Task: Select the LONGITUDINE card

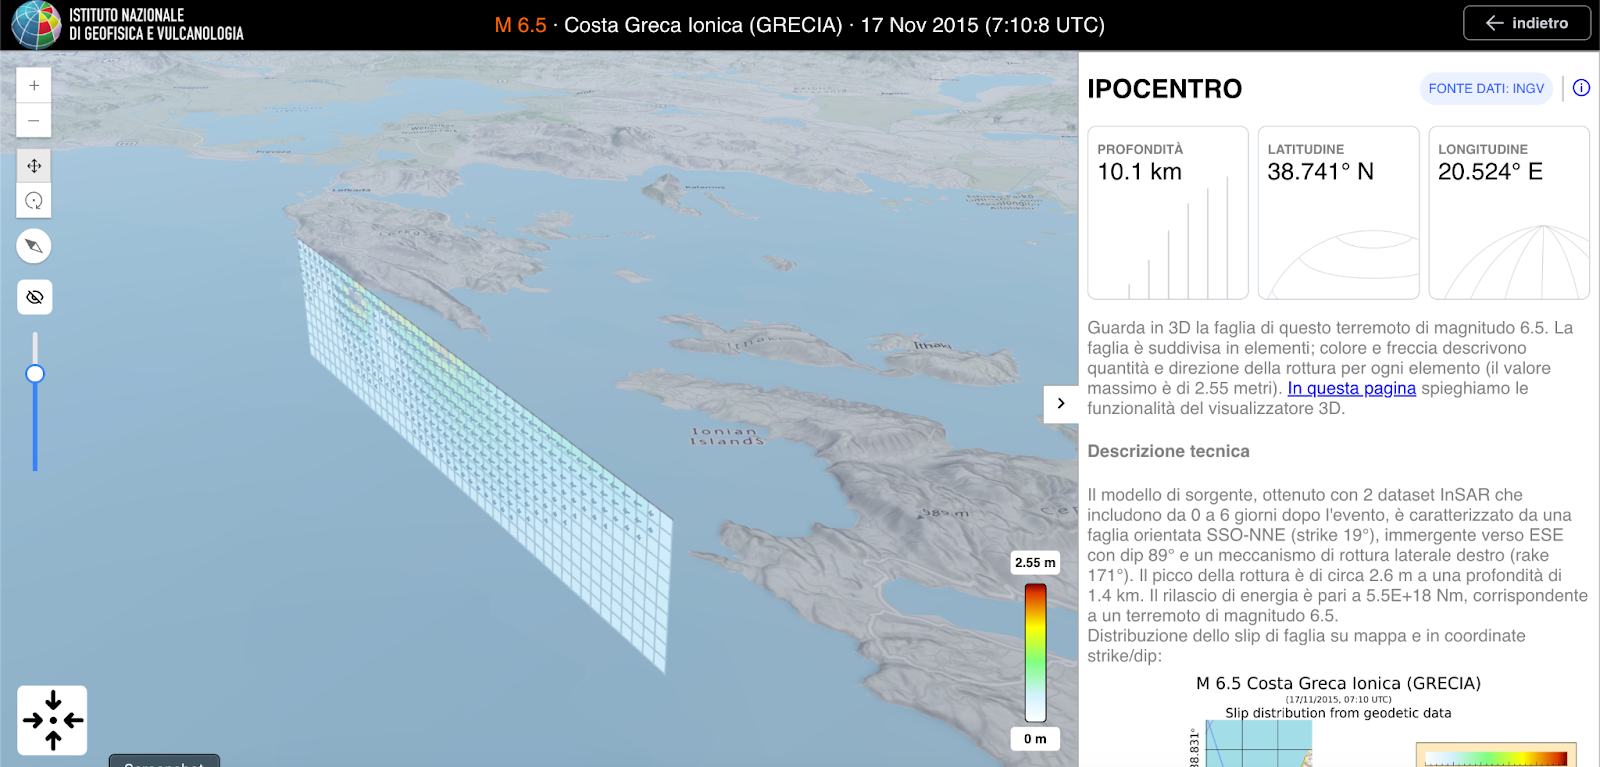Action: [x=1509, y=212]
